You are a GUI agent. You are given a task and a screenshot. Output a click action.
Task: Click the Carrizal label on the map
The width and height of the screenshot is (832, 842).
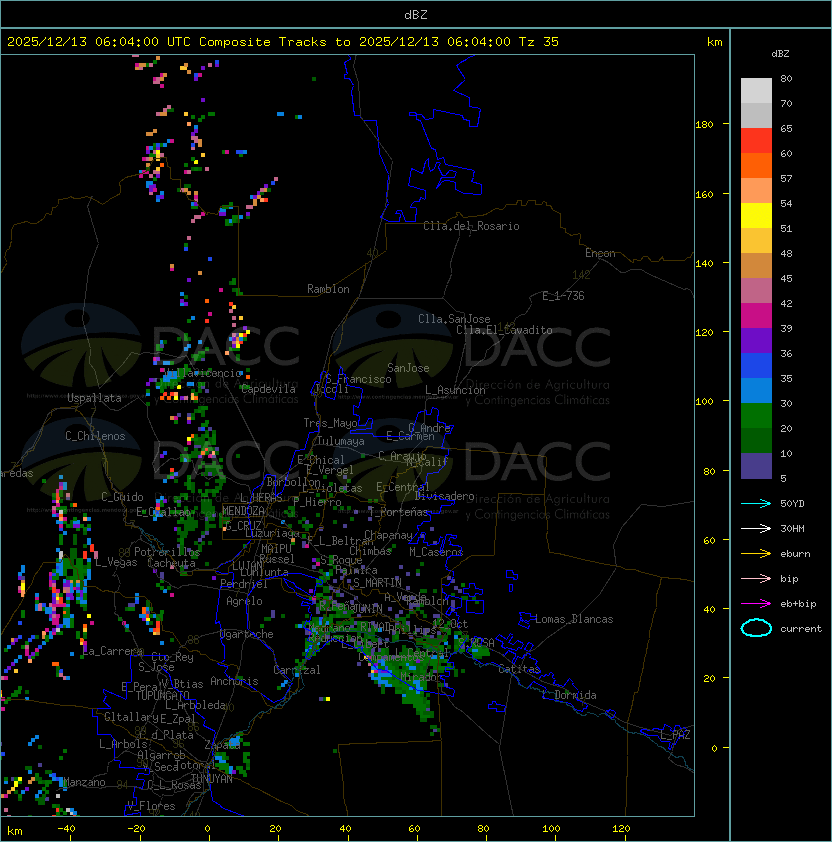pyautogui.click(x=297, y=670)
